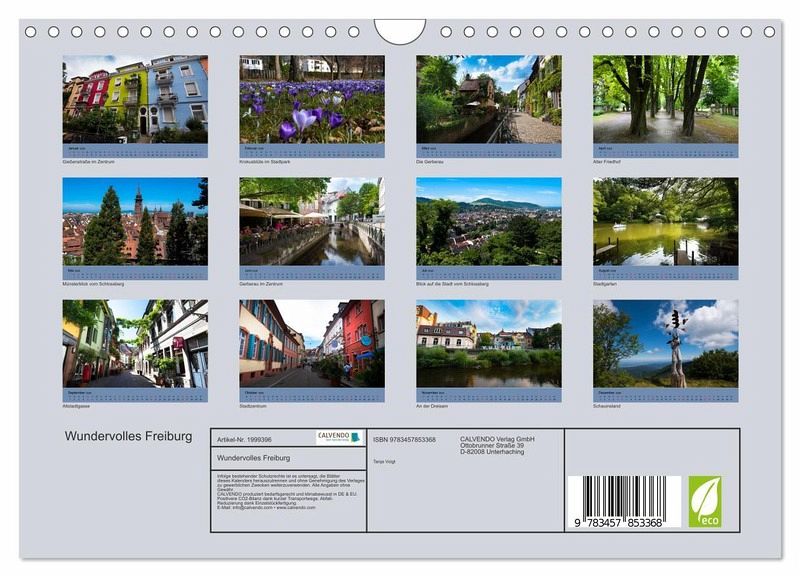This screenshot has width=800, height=577.
Task: Open the An der Dreisam river photo
Action: tap(489, 343)
